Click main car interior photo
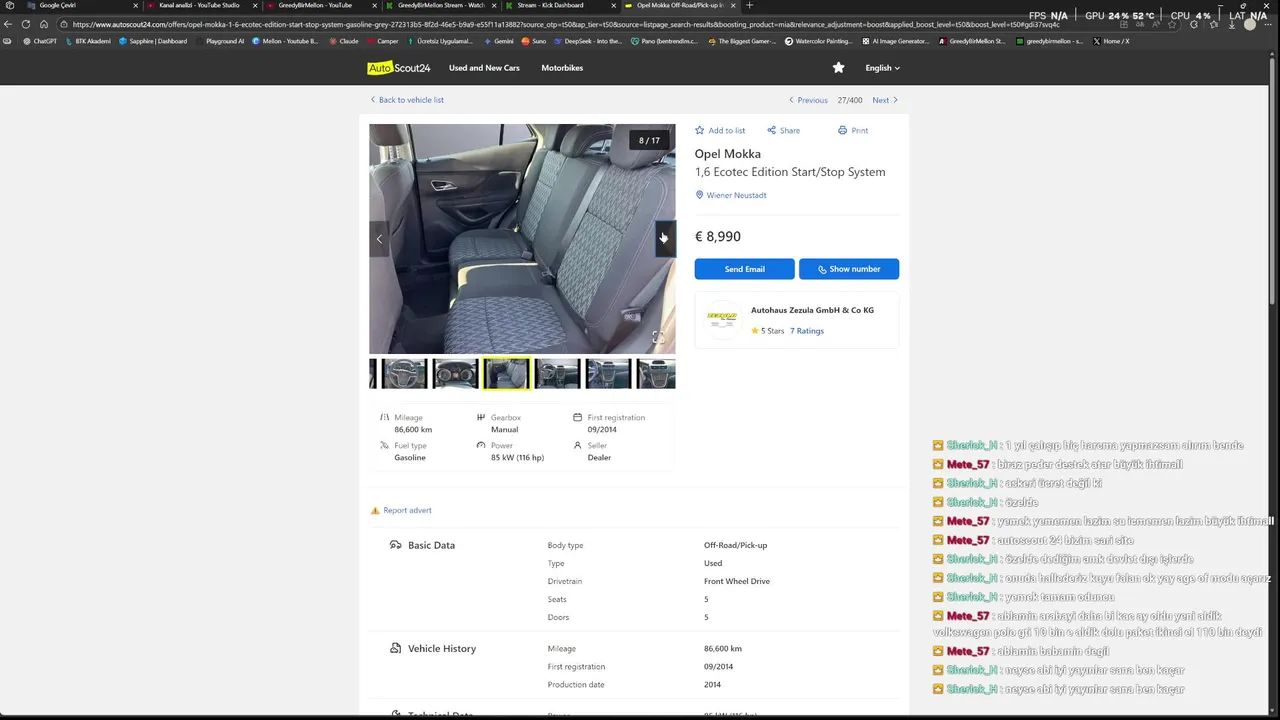1280x720 pixels. (x=522, y=239)
